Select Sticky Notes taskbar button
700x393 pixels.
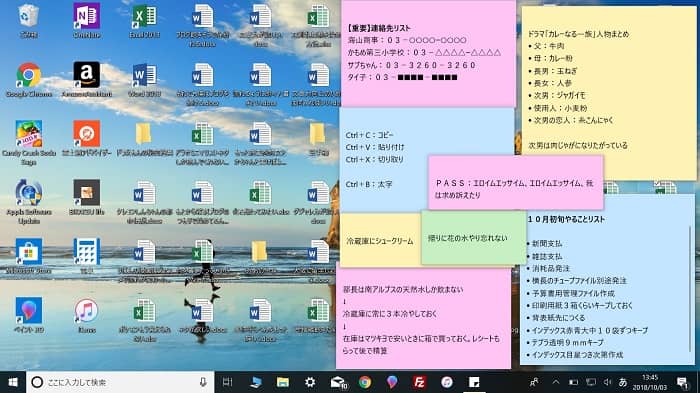[474, 382]
